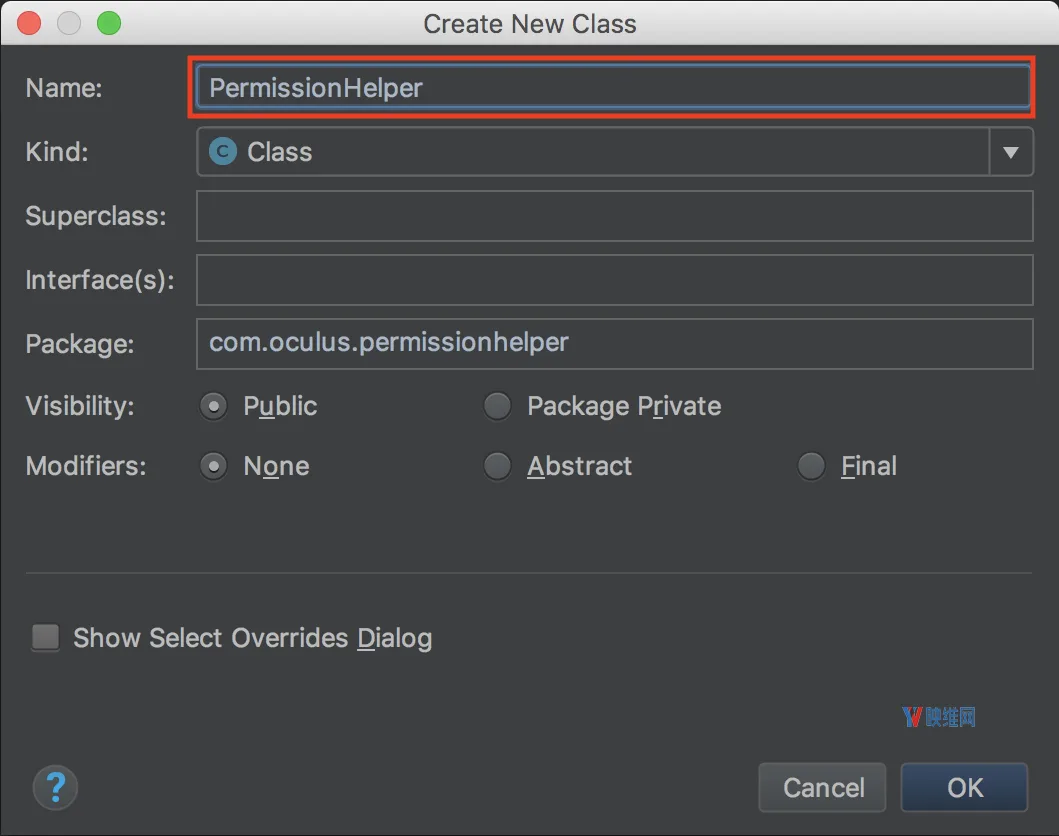This screenshot has height=836, width=1059.
Task: Close the dialog with the red window button
Action: (x=29, y=23)
